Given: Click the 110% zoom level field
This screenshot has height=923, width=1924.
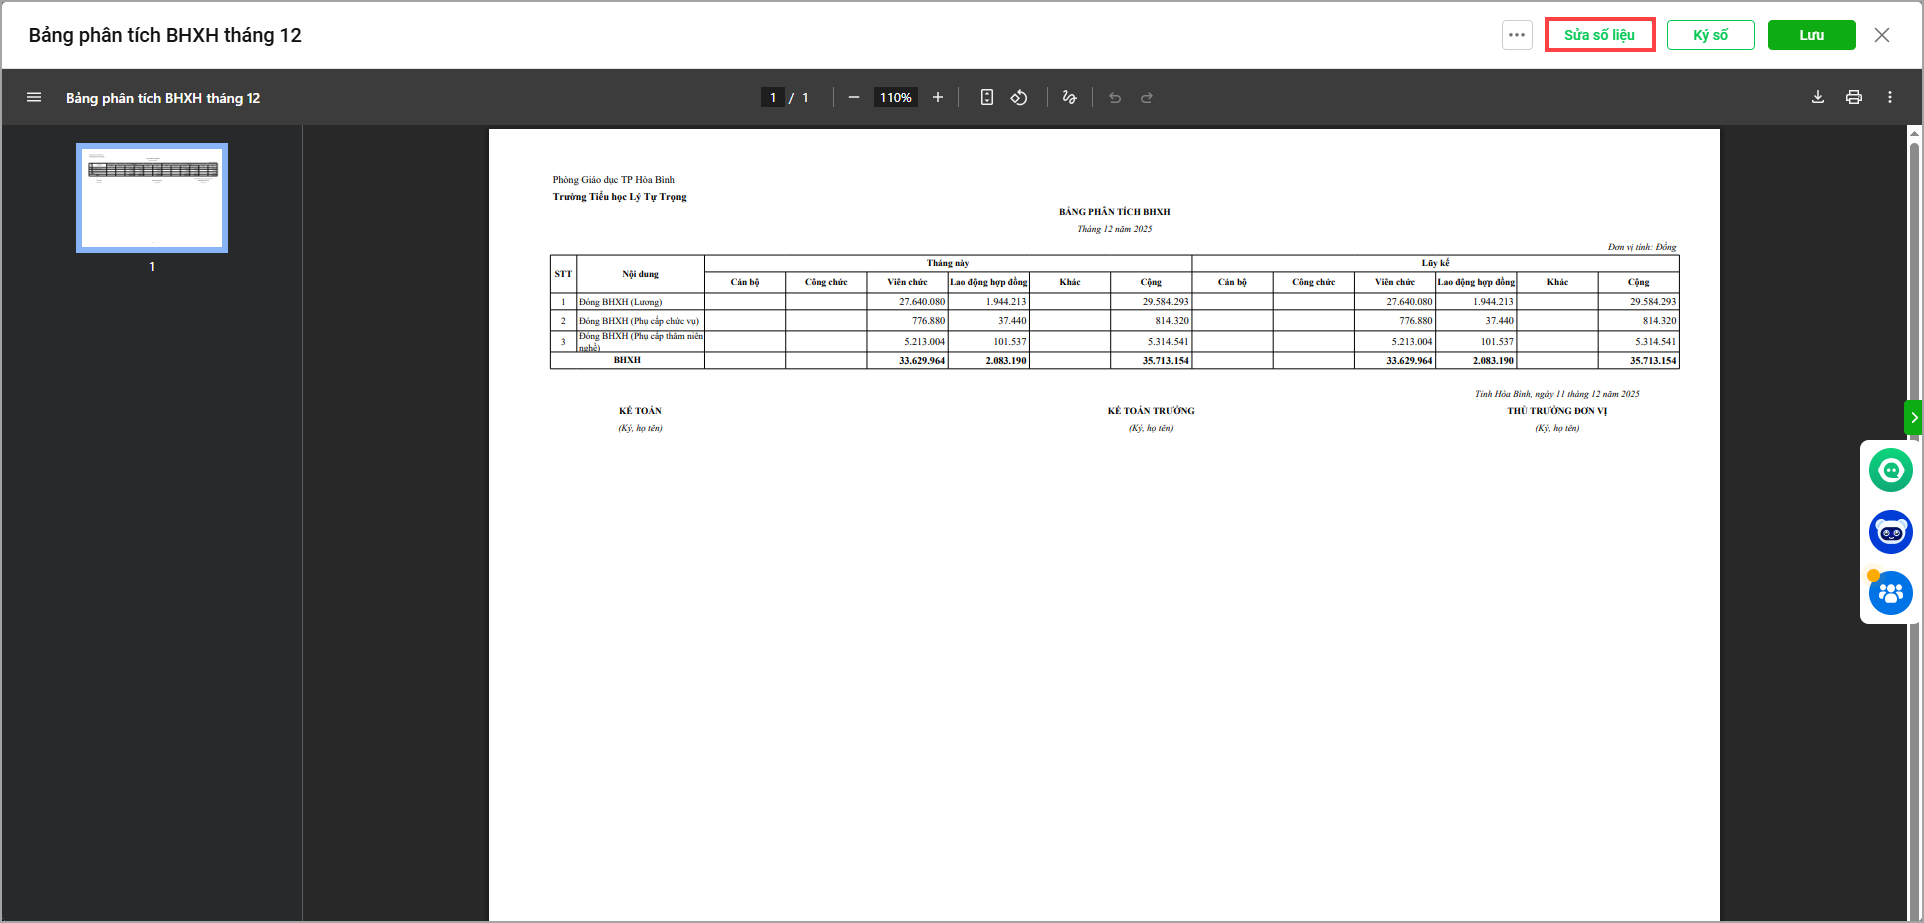Looking at the screenshot, I should pyautogui.click(x=895, y=98).
